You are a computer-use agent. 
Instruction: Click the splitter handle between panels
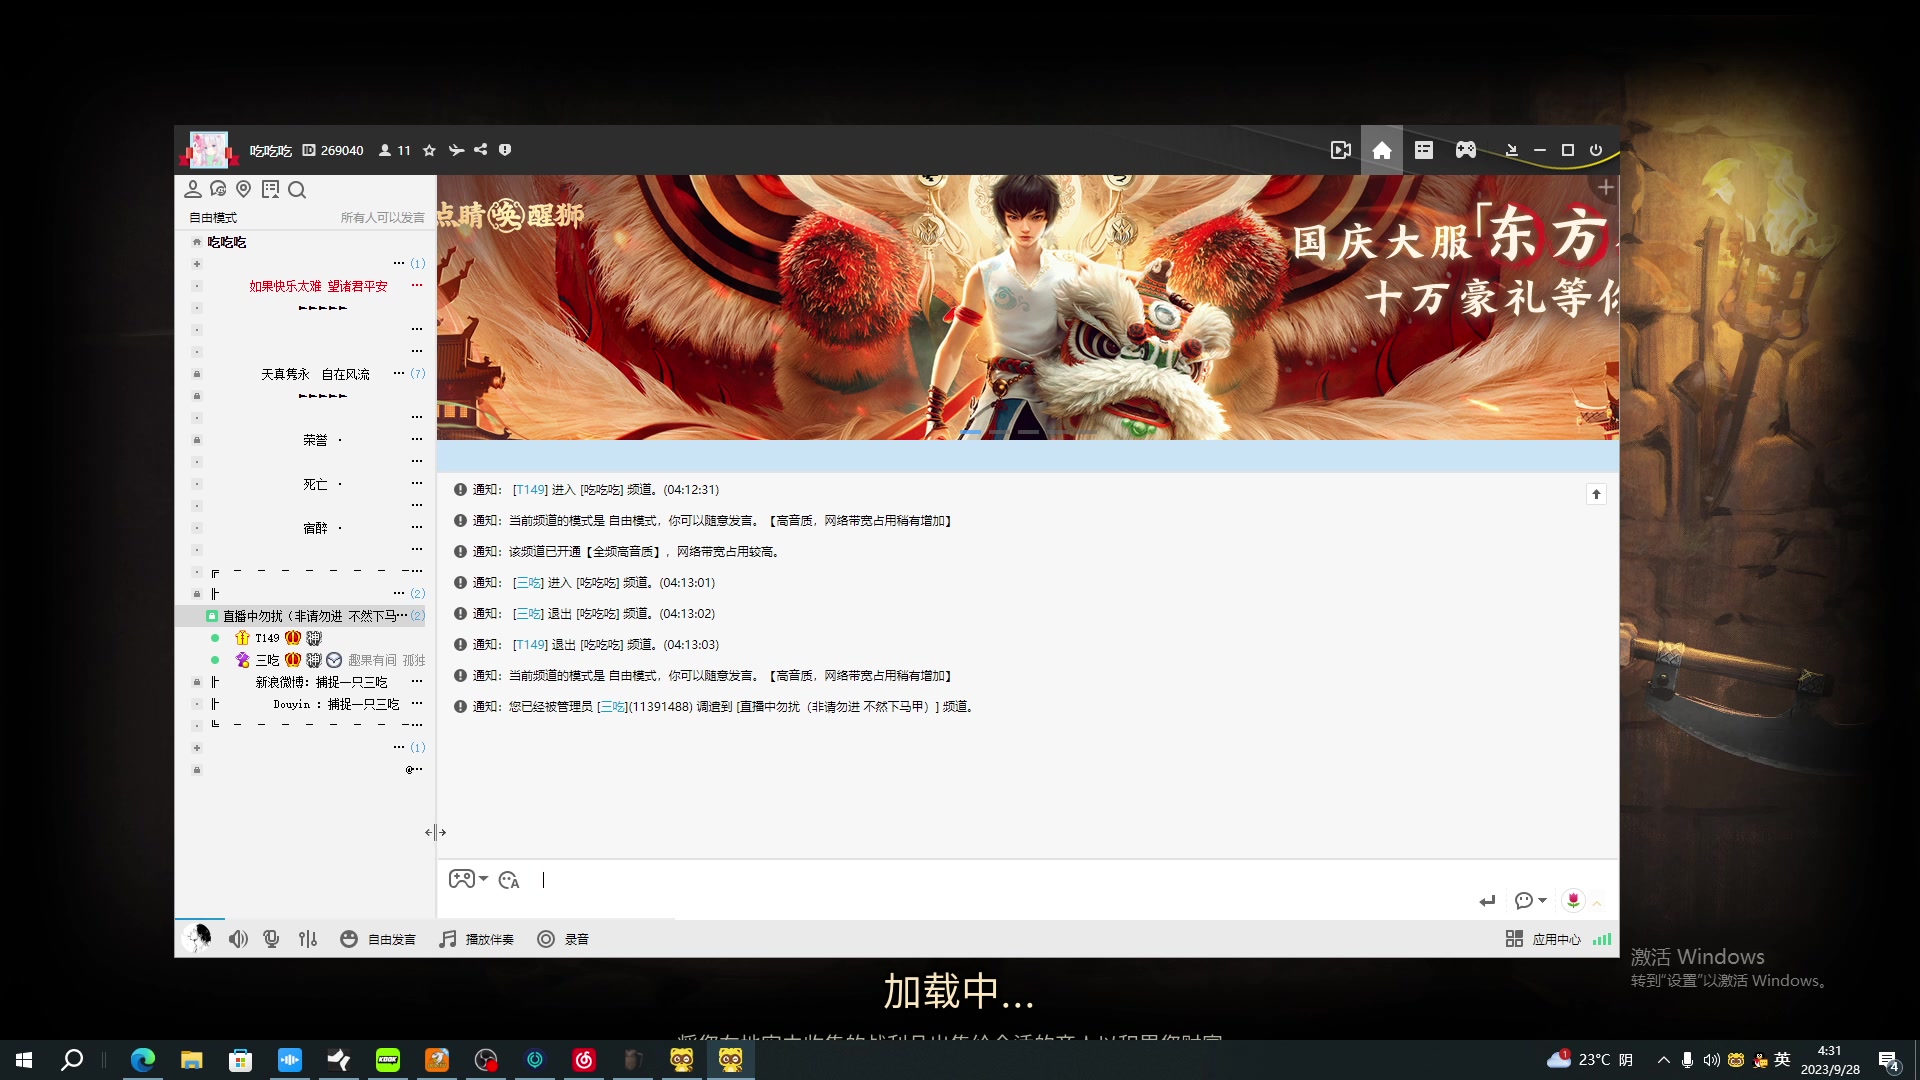pyautogui.click(x=435, y=832)
